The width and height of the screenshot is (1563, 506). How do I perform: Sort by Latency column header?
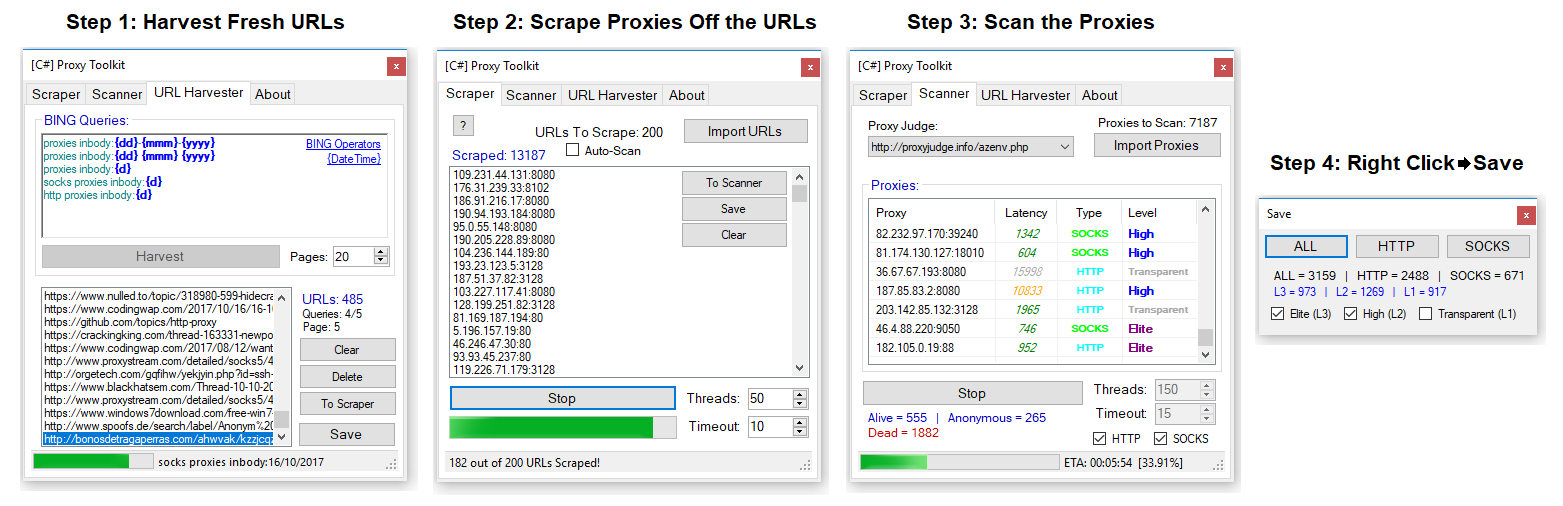click(x=1026, y=213)
